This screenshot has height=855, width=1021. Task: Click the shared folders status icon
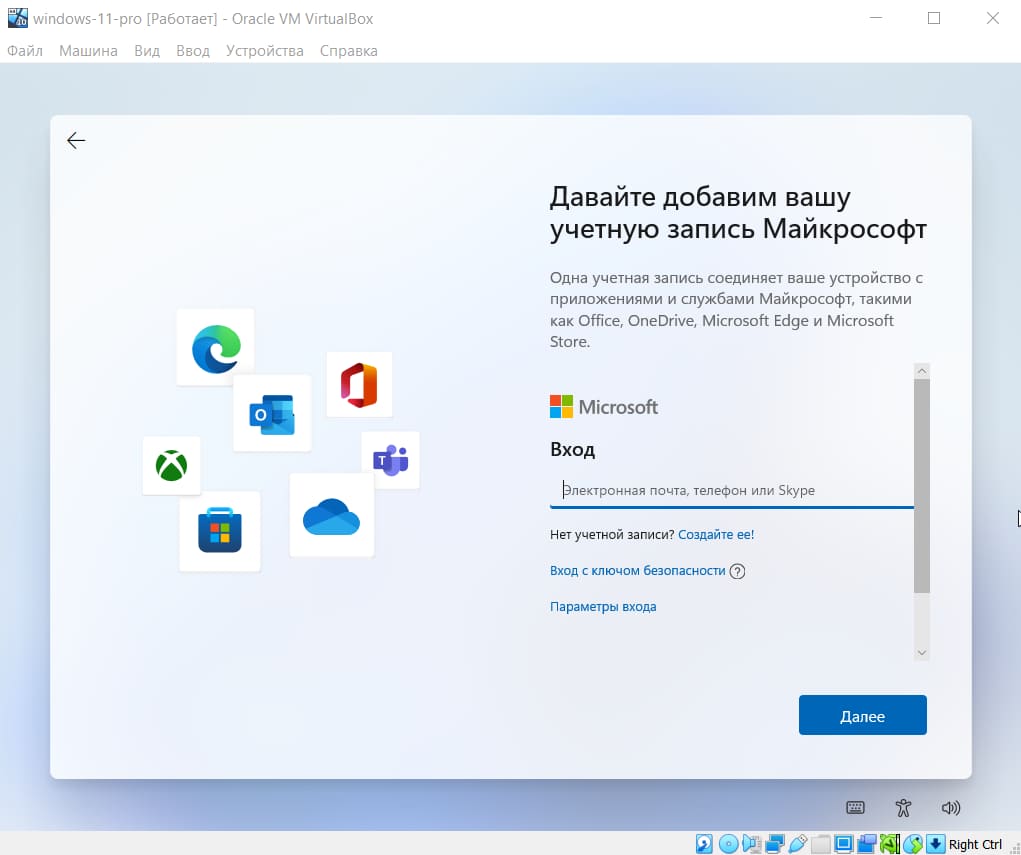click(x=820, y=844)
